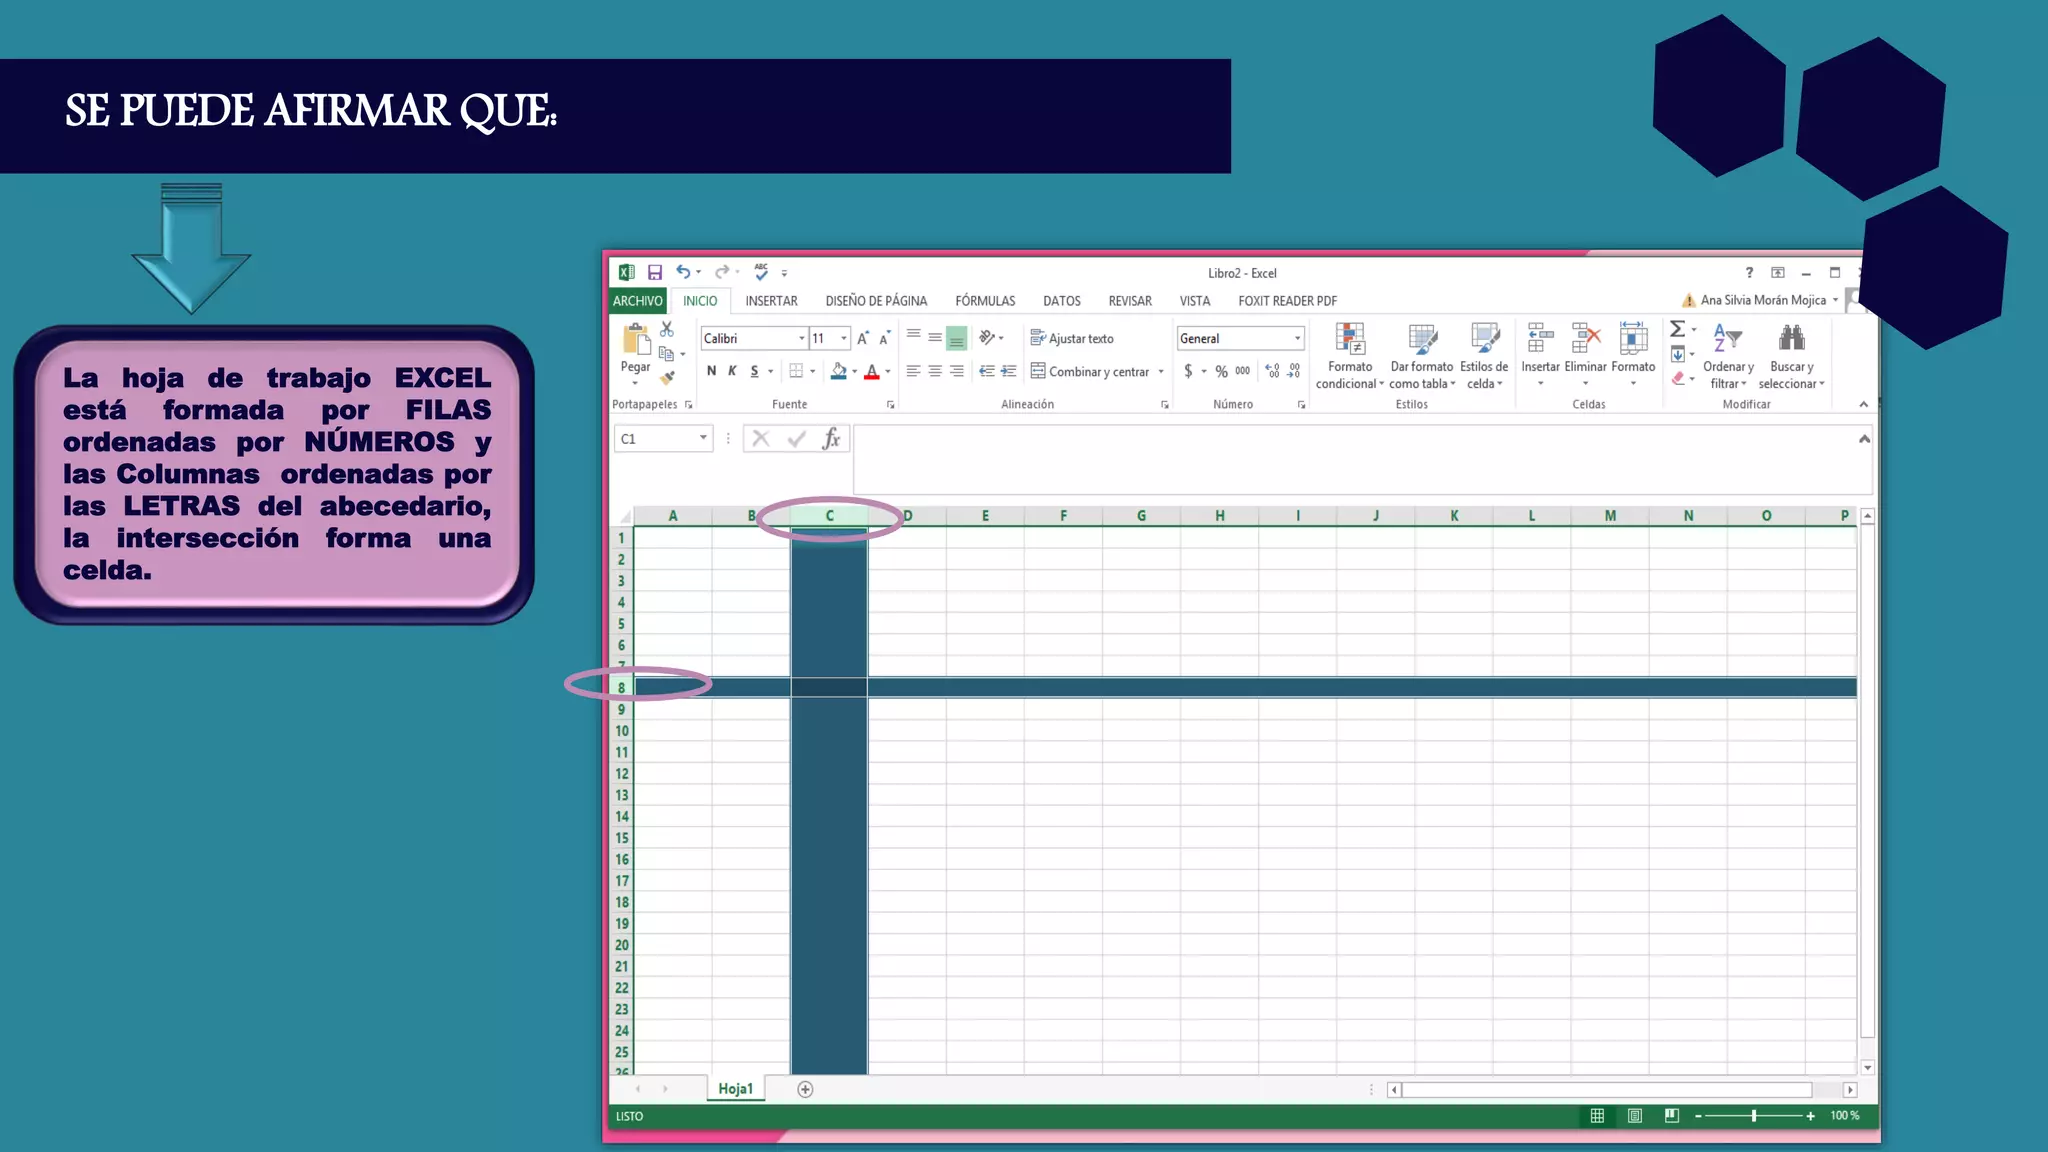Click the Undo arrow icon
This screenshot has height=1152, width=2048.
tap(683, 272)
